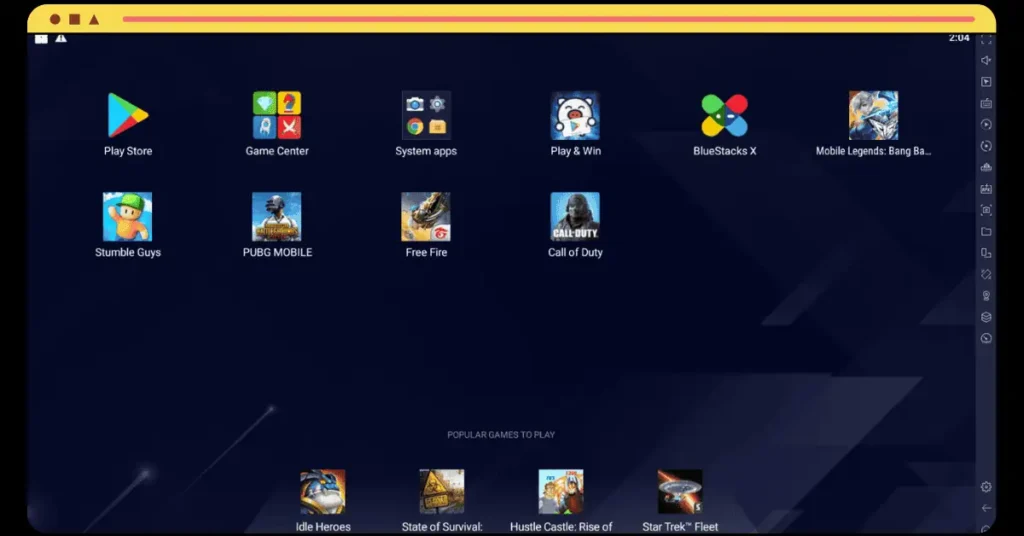Image resolution: width=1024 pixels, height=536 pixels.
Task: Open the Play Store app
Action: pos(128,116)
